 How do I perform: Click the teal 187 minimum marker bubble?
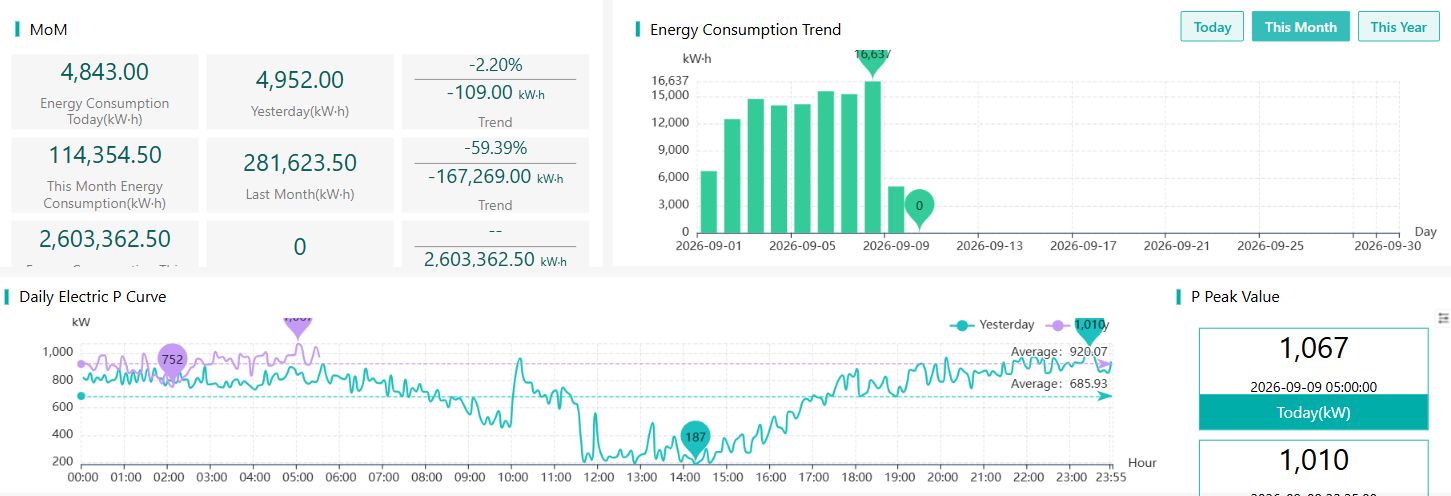click(696, 439)
